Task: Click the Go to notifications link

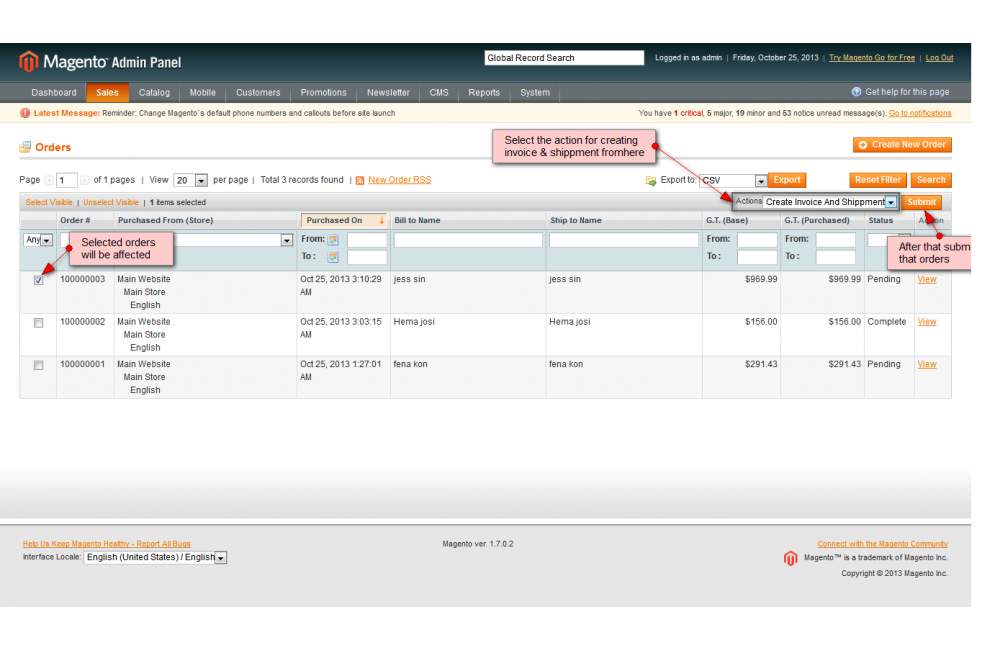Action: [920, 113]
